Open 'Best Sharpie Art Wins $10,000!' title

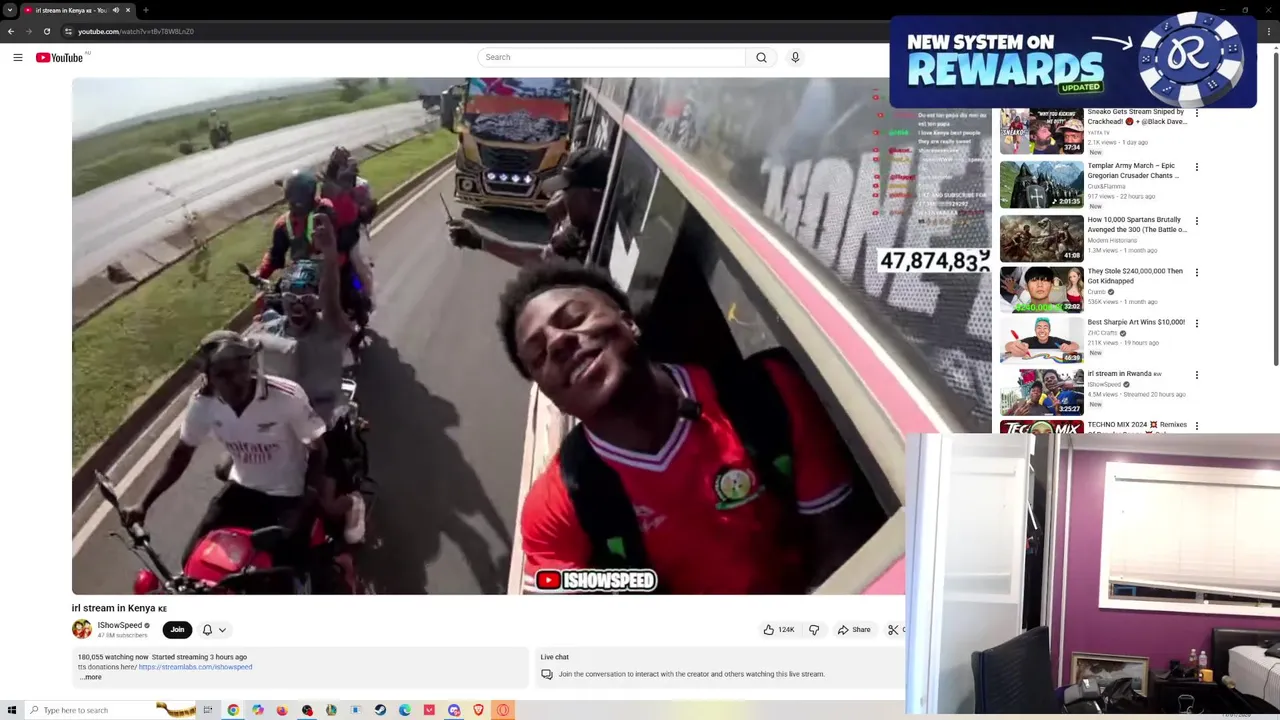coord(1136,322)
